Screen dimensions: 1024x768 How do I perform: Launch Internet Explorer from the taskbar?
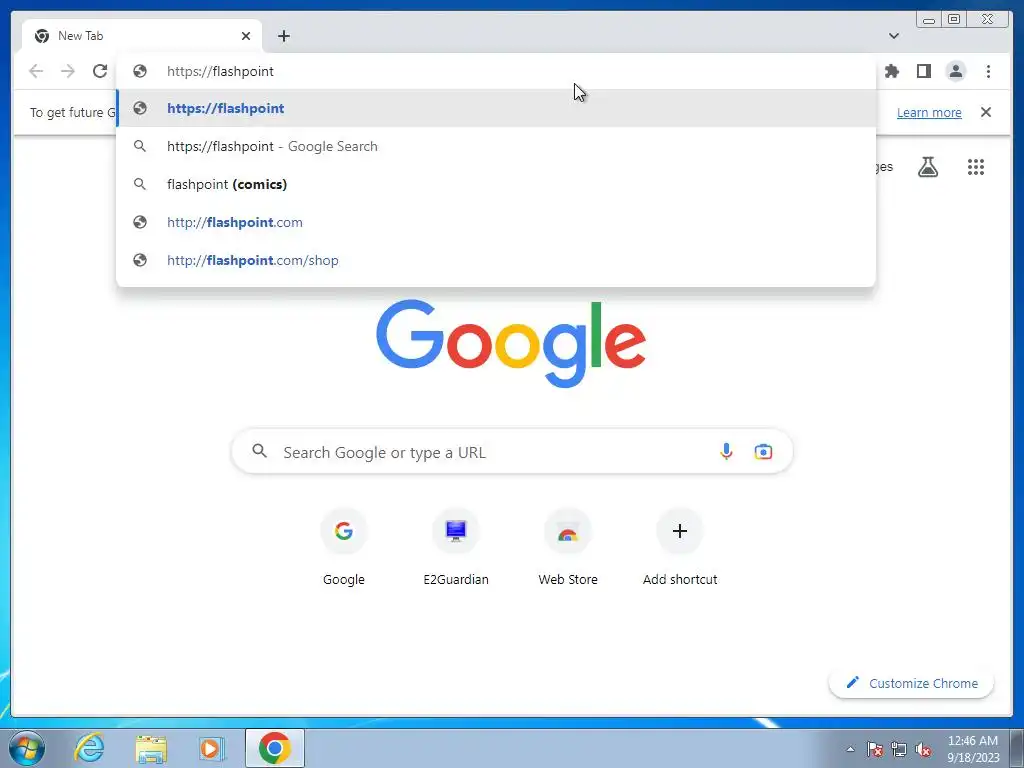click(89, 748)
